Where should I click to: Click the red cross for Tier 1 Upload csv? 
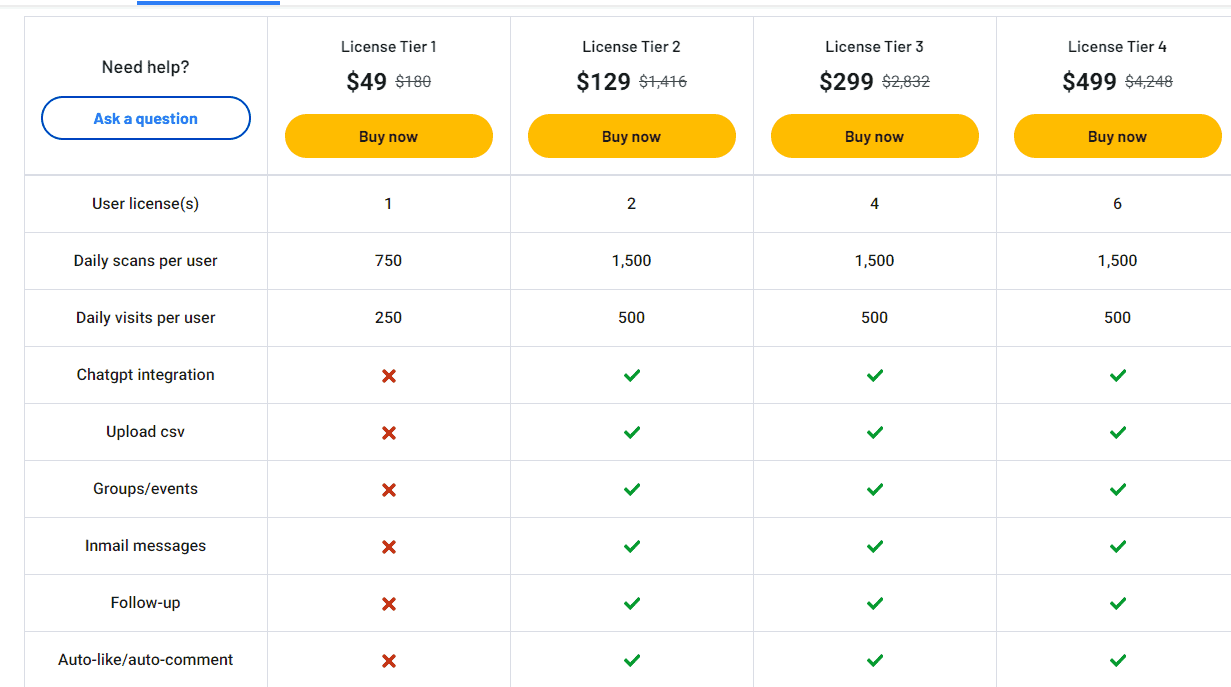[x=388, y=432]
